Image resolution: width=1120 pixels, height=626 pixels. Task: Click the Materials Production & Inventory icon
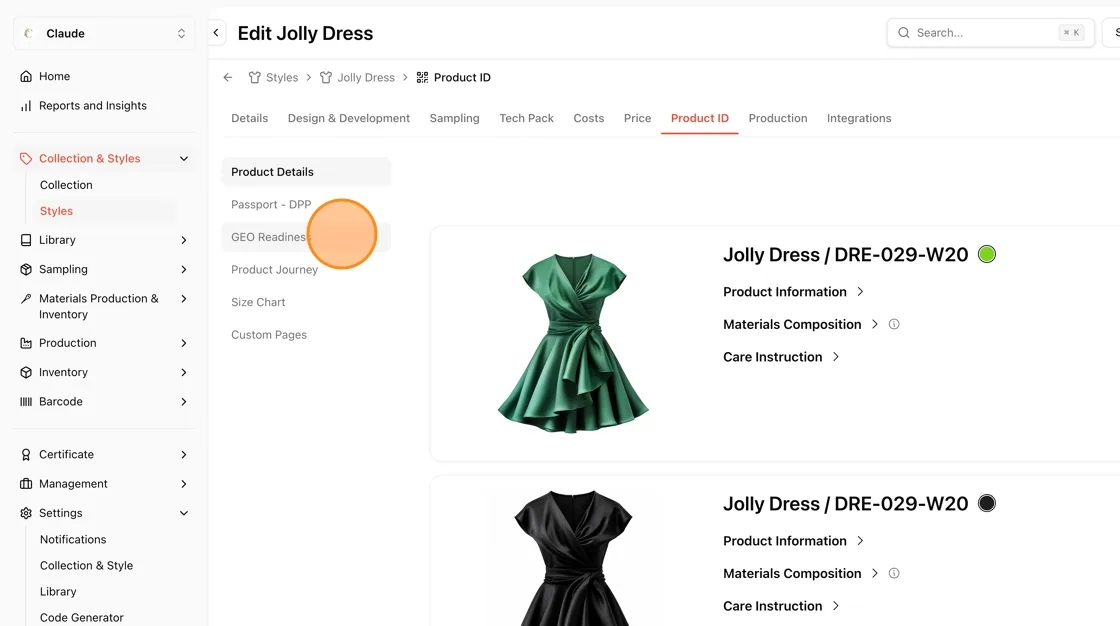(x=26, y=299)
